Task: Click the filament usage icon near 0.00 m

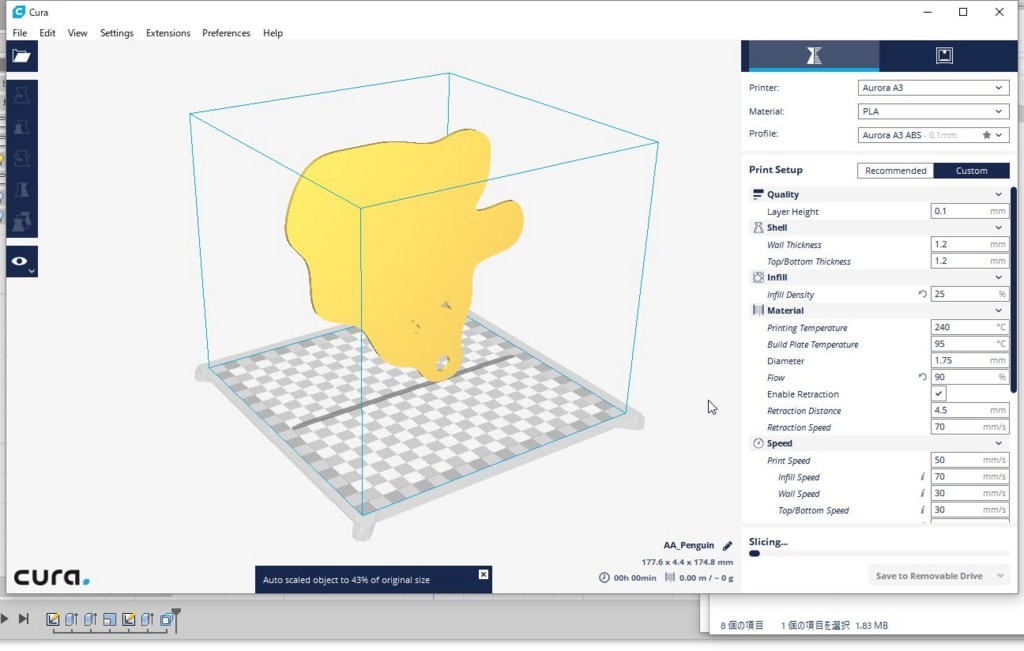Action: coord(669,578)
